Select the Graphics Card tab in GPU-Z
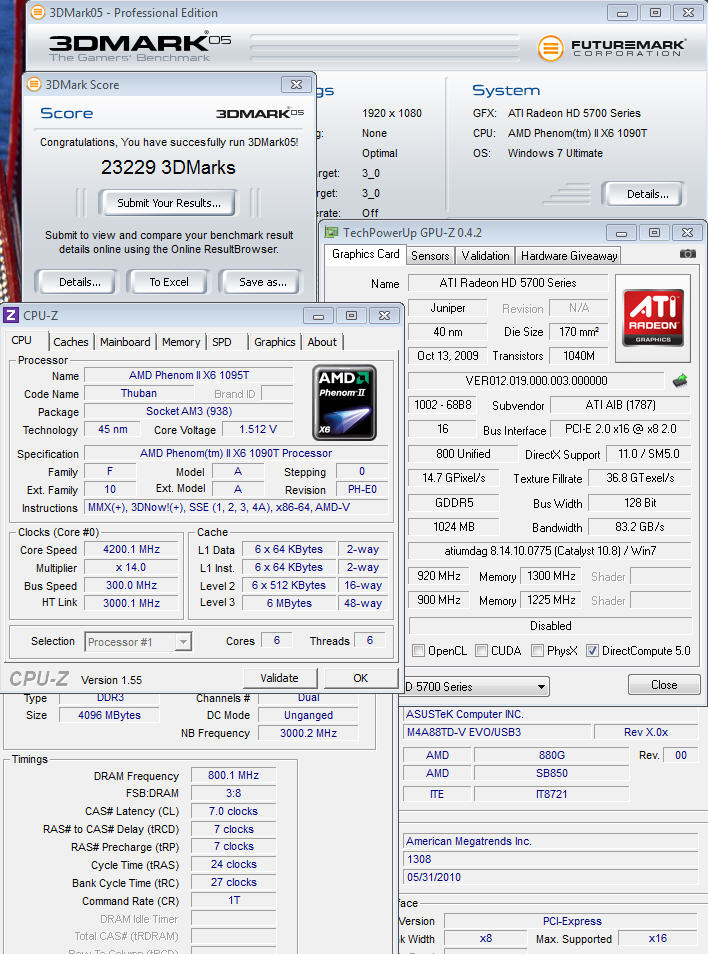708x954 pixels. tap(366, 254)
